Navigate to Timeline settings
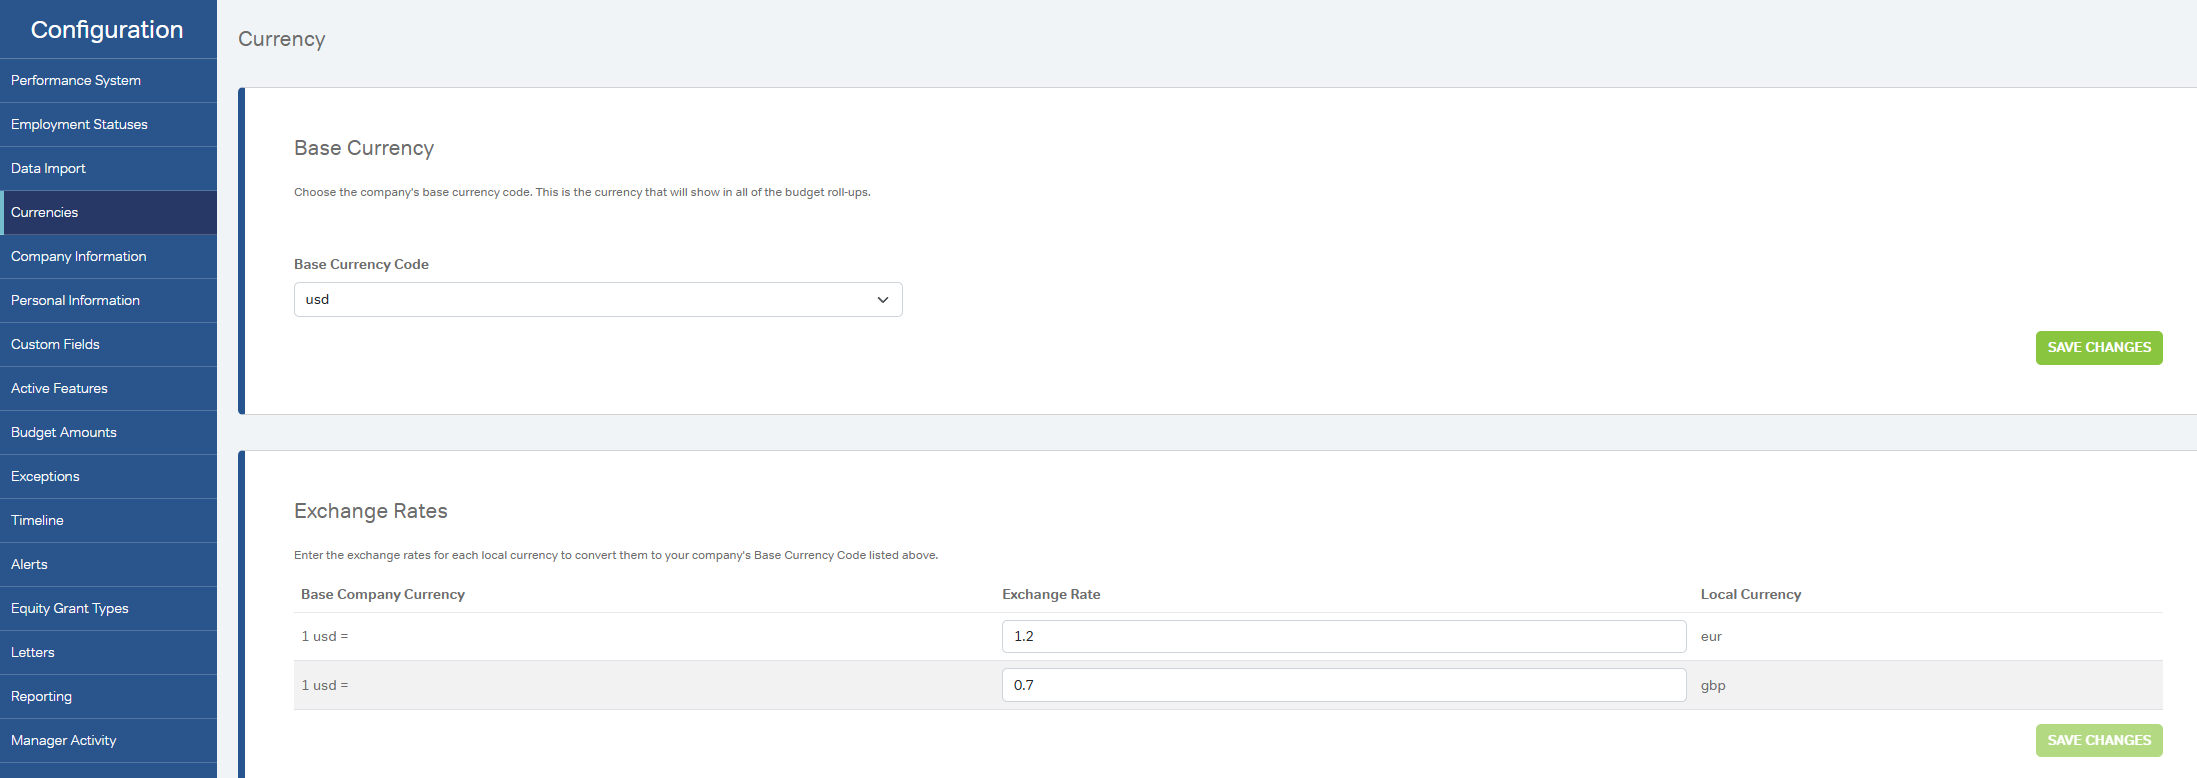The image size is (2197, 778). click(37, 521)
